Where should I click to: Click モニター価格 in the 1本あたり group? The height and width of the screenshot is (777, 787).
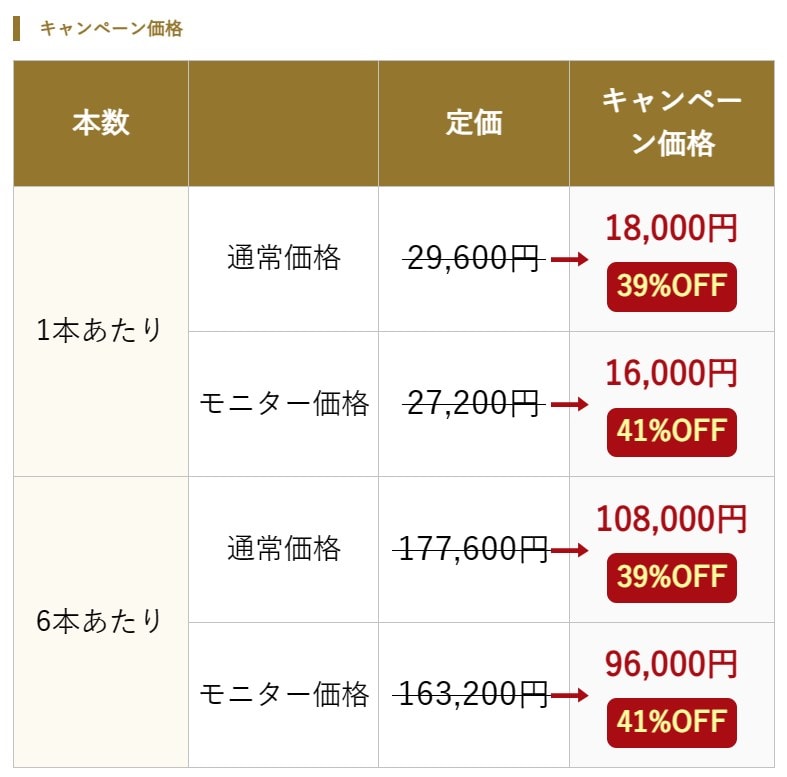tap(284, 403)
